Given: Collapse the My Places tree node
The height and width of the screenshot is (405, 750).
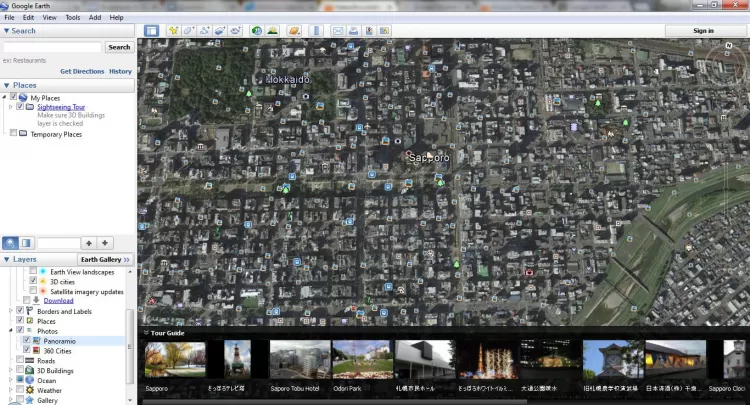Looking at the screenshot, I should pyautogui.click(x=5, y=98).
